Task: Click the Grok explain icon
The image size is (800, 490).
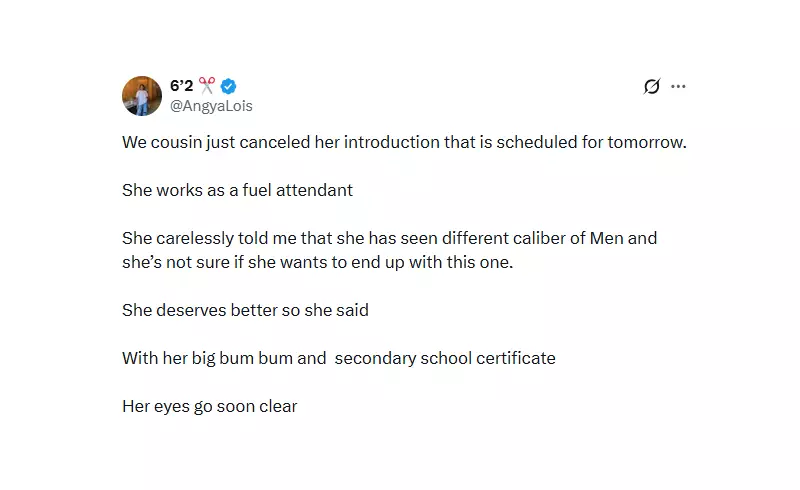Action: (652, 86)
